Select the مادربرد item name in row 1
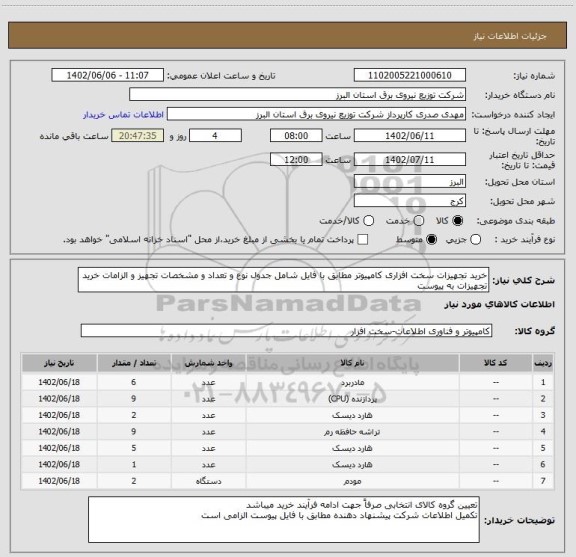Image resolution: width=576 pixels, height=557 pixels. [352, 382]
